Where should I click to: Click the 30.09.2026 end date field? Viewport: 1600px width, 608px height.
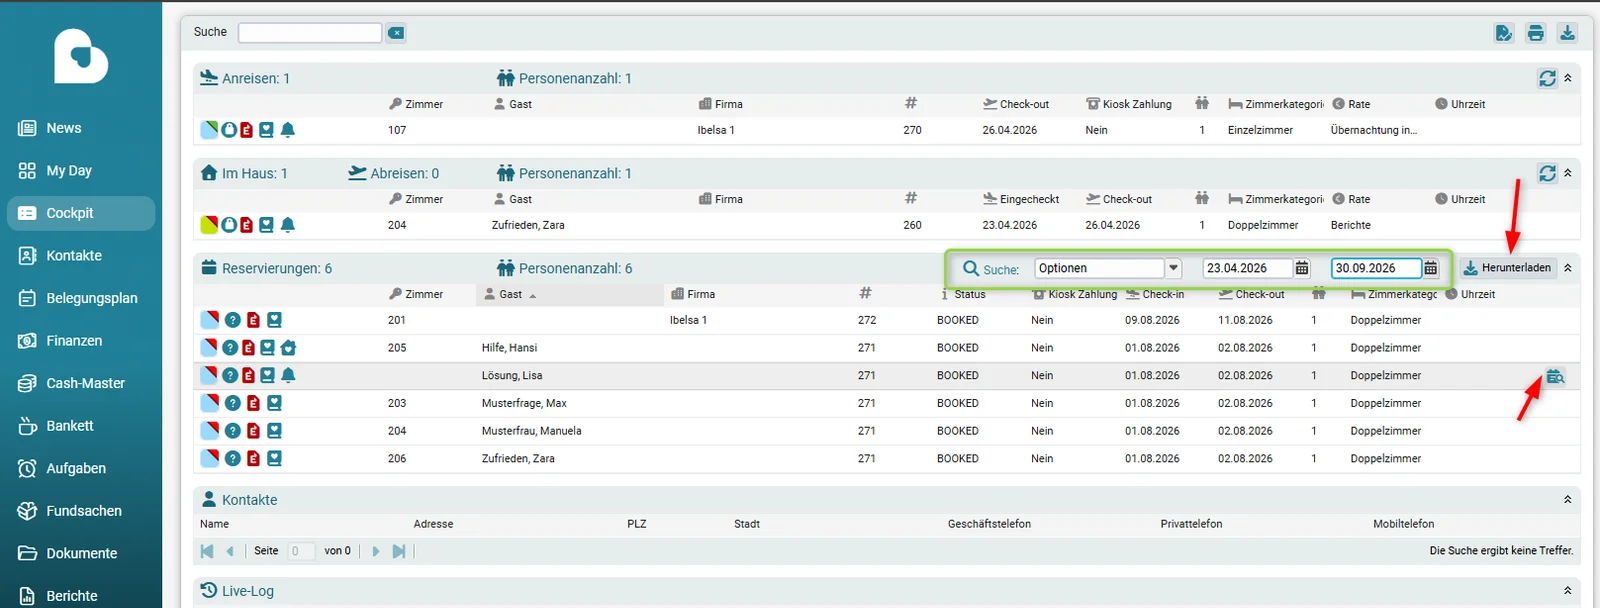[x=1376, y=268]
